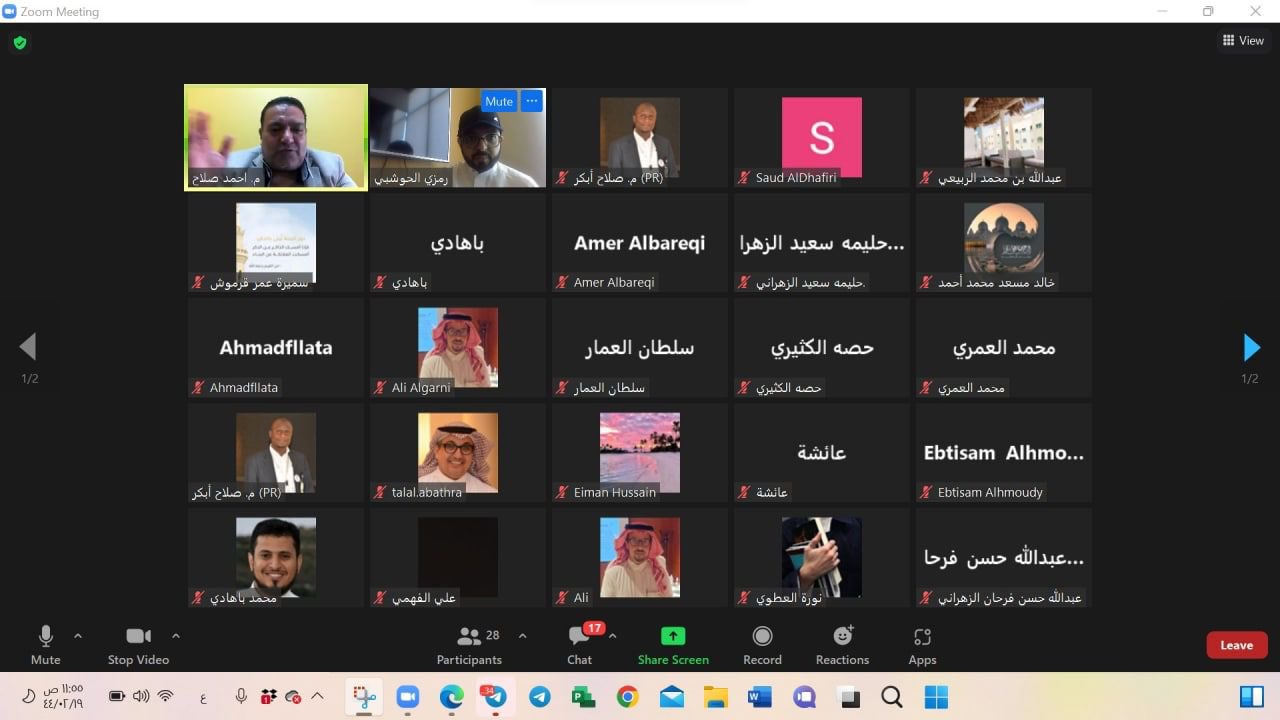Go to next page of participants
The height and width of the screenshot is (720, 1280).
click(x=1250, y=347)
